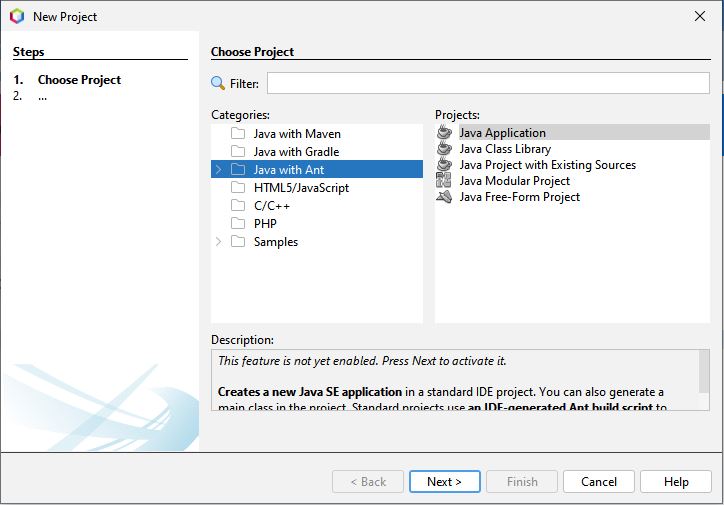Click the Java Free-Form Project icon
Viewport: 724px width, 505px height.
tap(445, 197)
